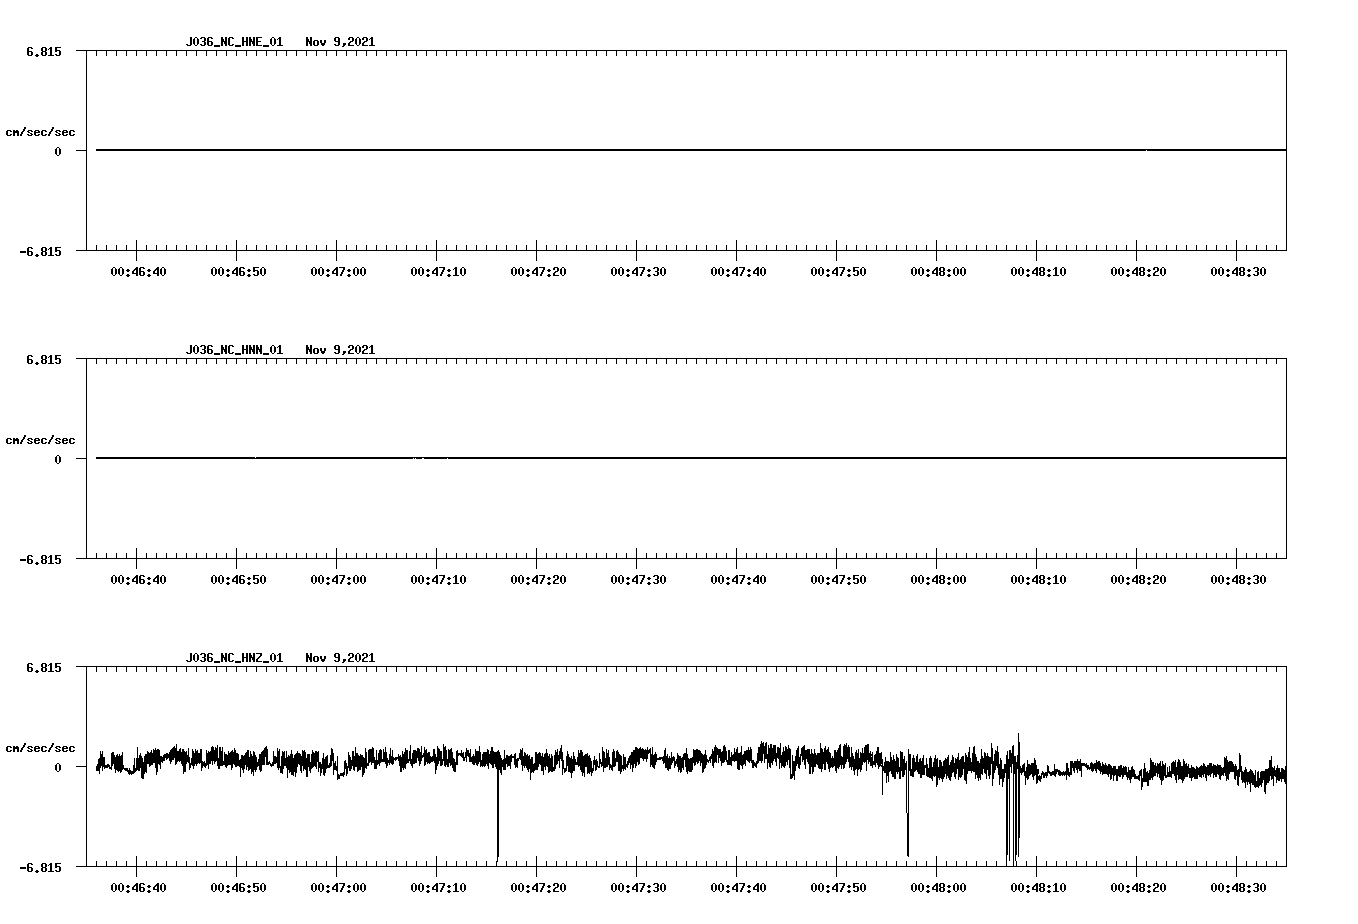Click 00:47:50 time label under HNE plot
The image size is (1358, 924).
click(838, 271)
